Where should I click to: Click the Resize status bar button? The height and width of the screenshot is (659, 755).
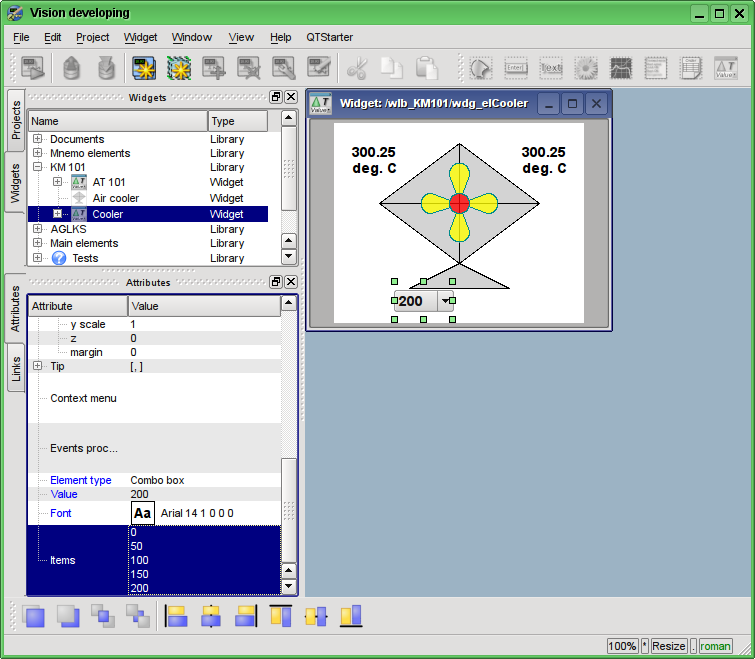[669, 646]
